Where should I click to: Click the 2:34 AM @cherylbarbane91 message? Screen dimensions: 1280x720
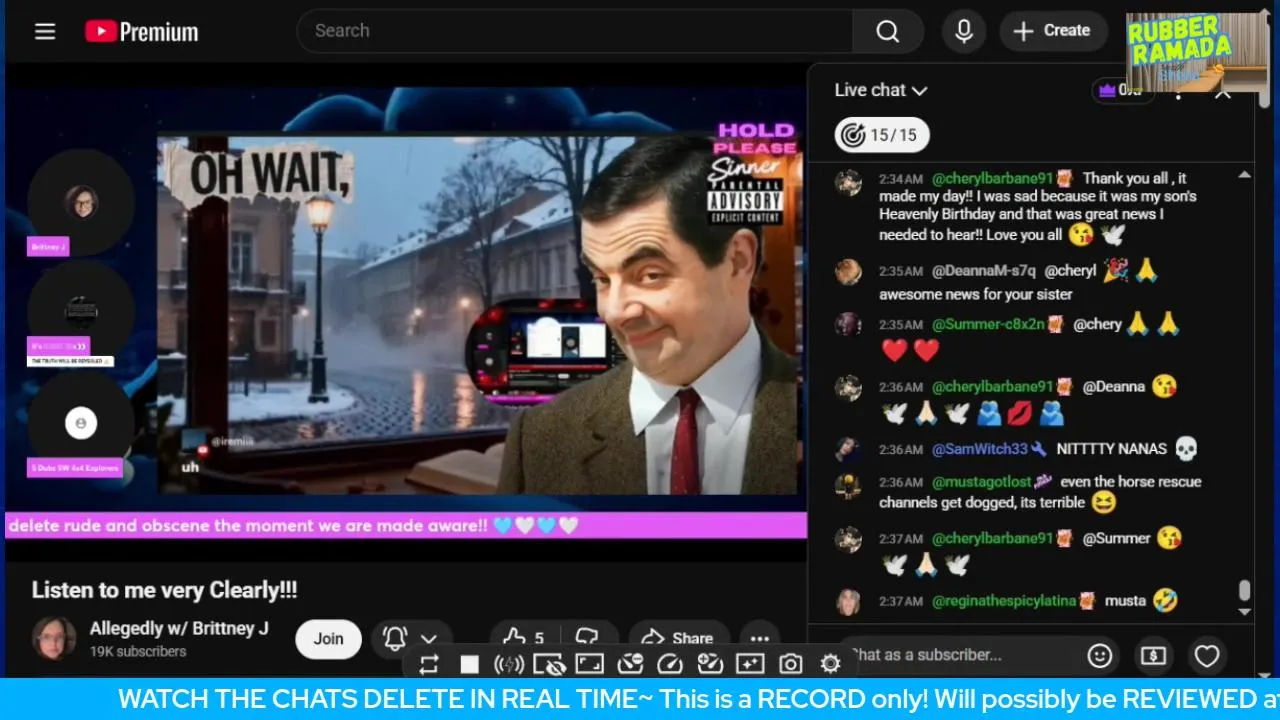click(1040, 207)
